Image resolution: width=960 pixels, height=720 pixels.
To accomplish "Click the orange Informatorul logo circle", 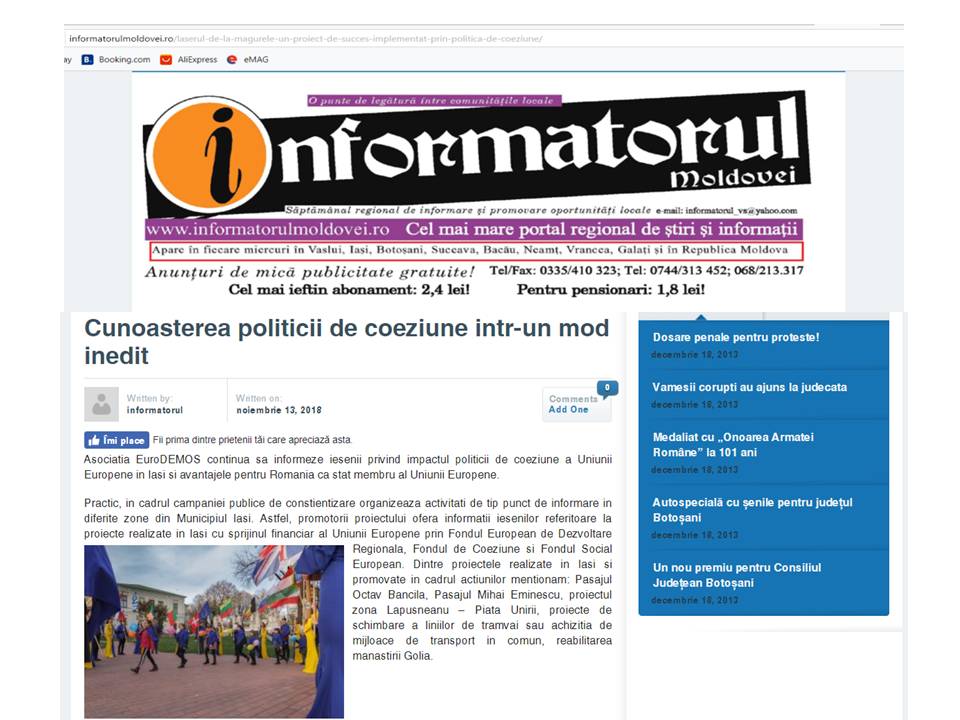I will pos(209,156).
